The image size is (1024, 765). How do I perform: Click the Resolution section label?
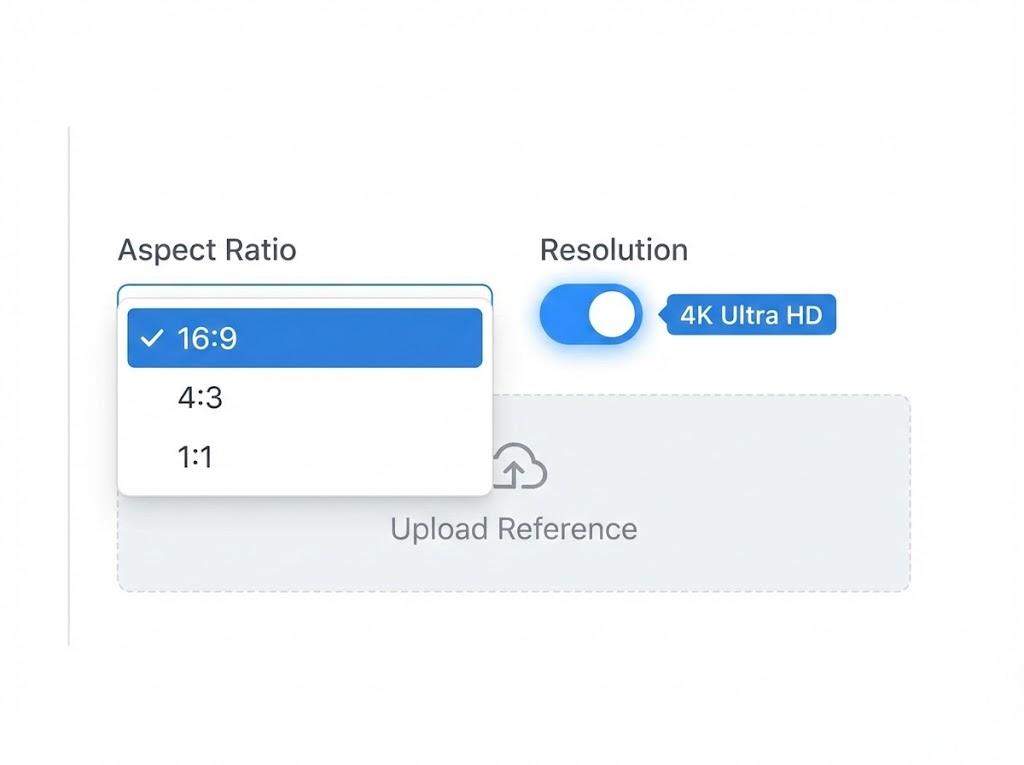[613, 250]
